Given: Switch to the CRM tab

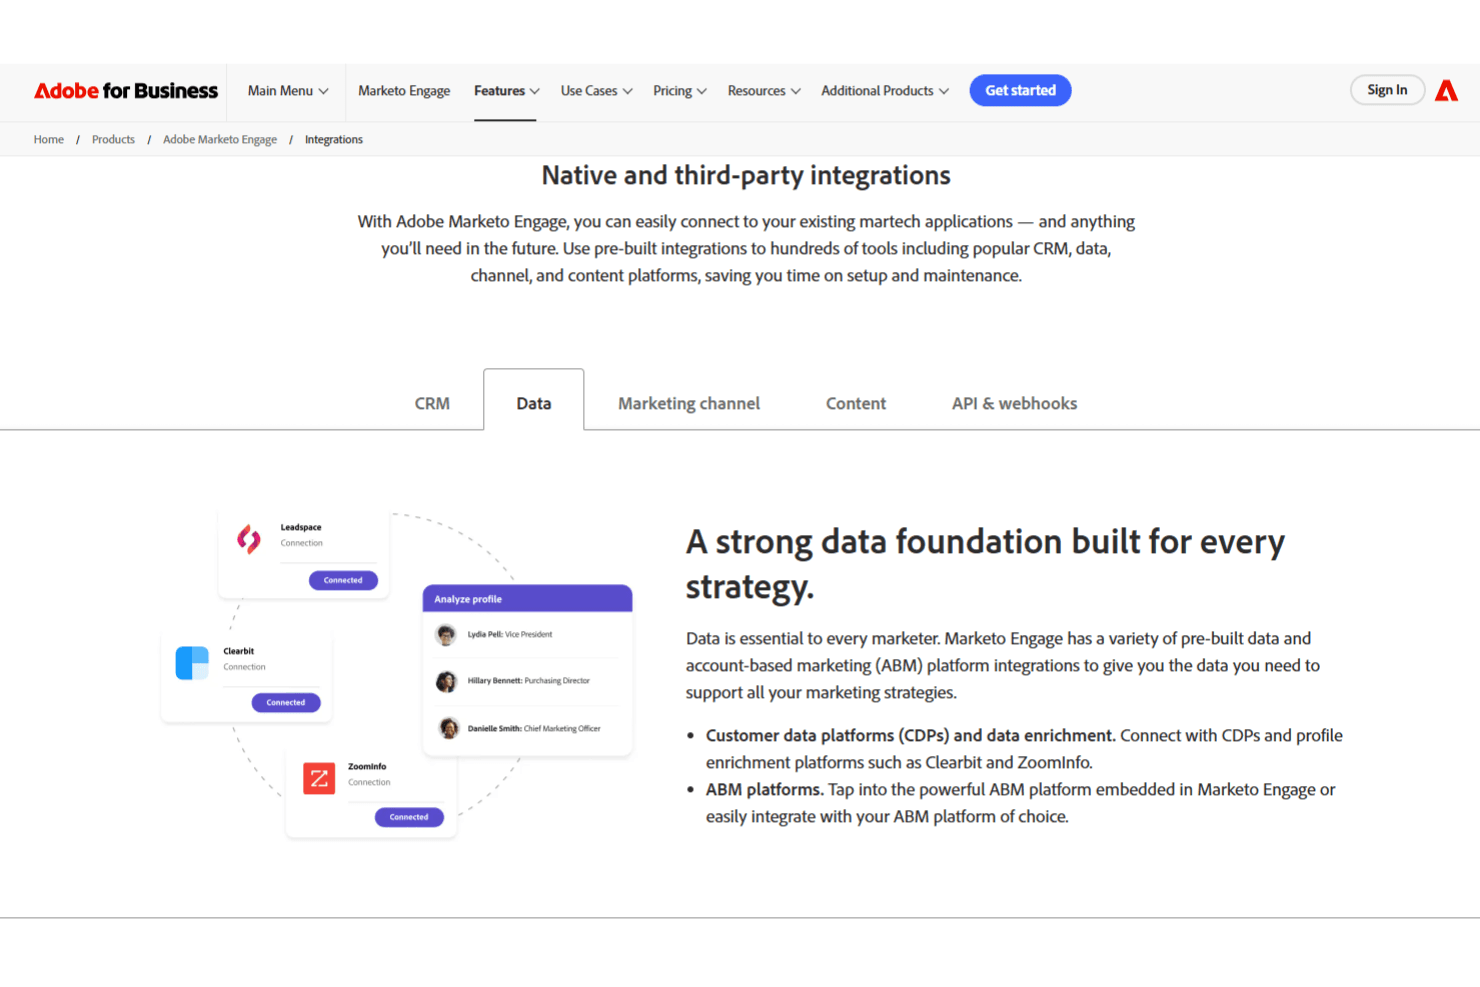Looking at the screenshot, I should pos(432,403).
